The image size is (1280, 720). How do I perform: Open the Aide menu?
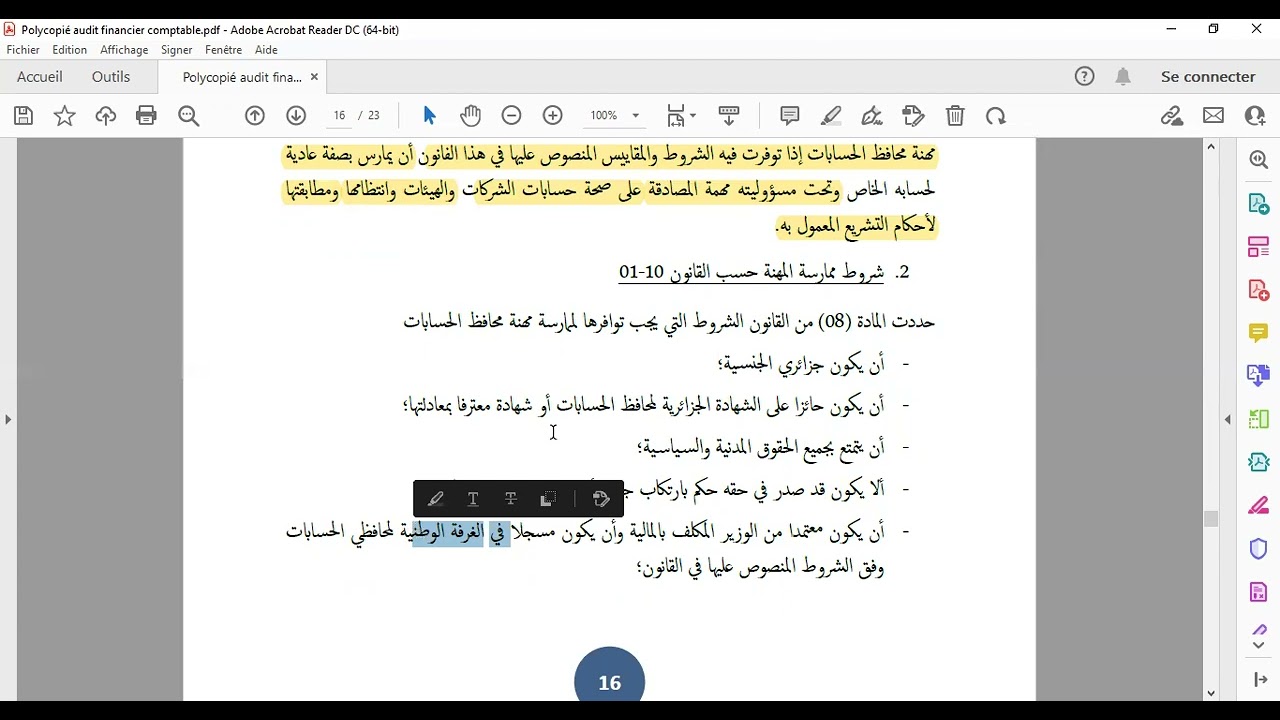pyautogui.click(x=266, y=50)
